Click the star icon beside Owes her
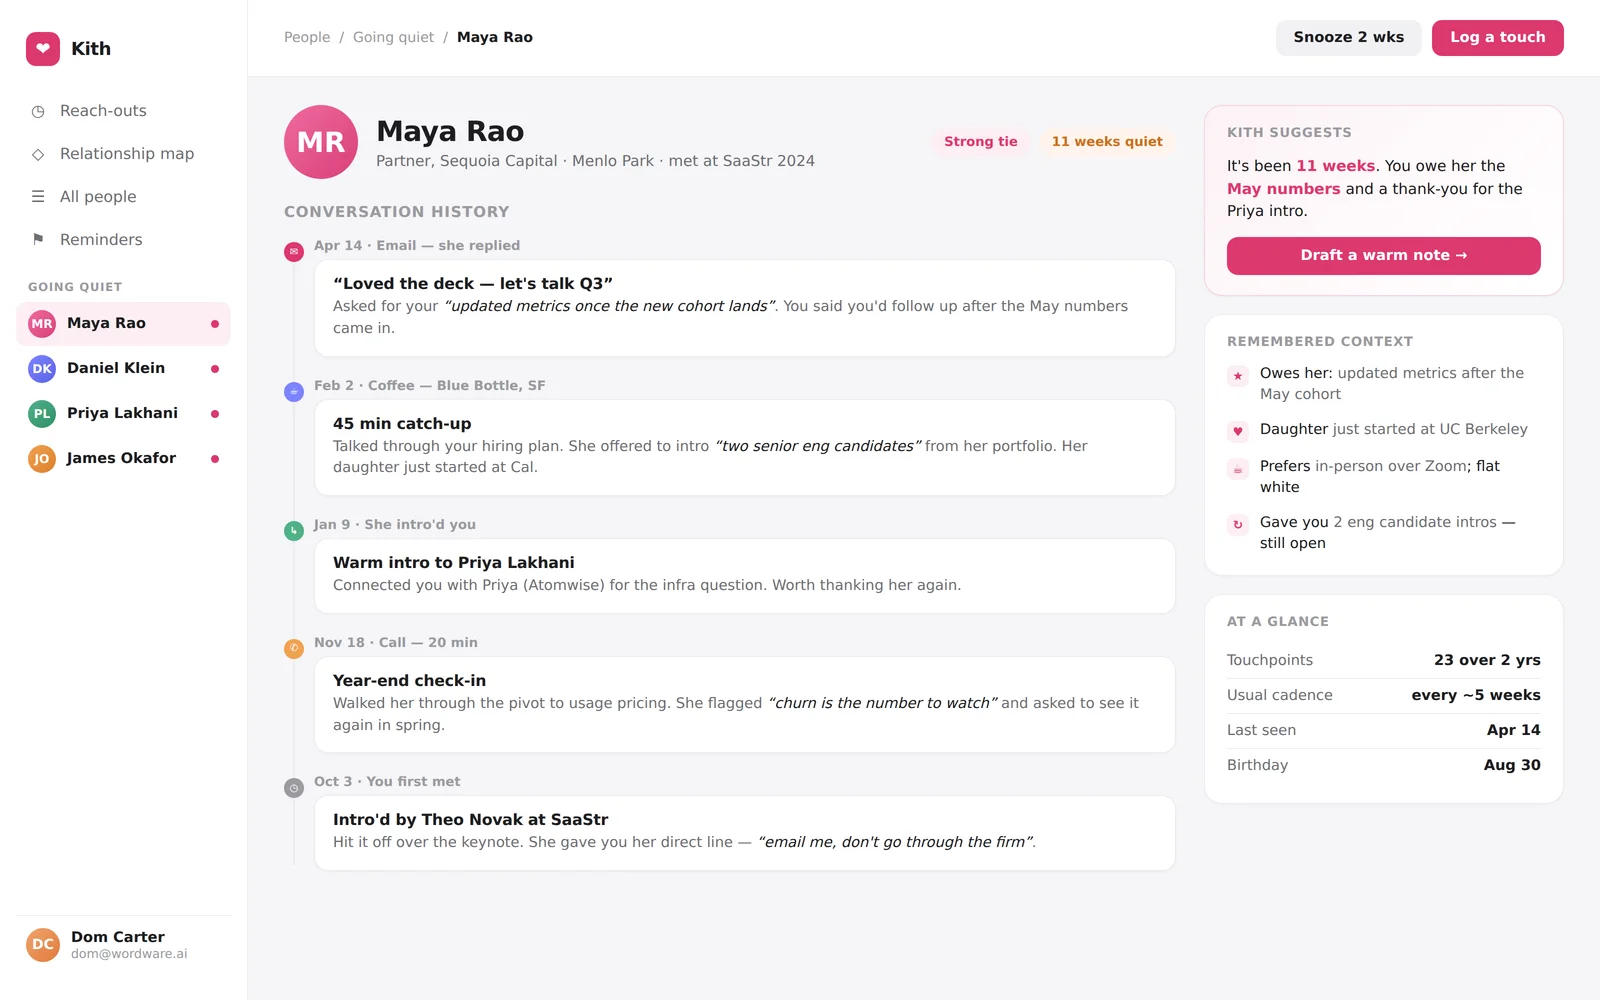 tap(1238, 376)
